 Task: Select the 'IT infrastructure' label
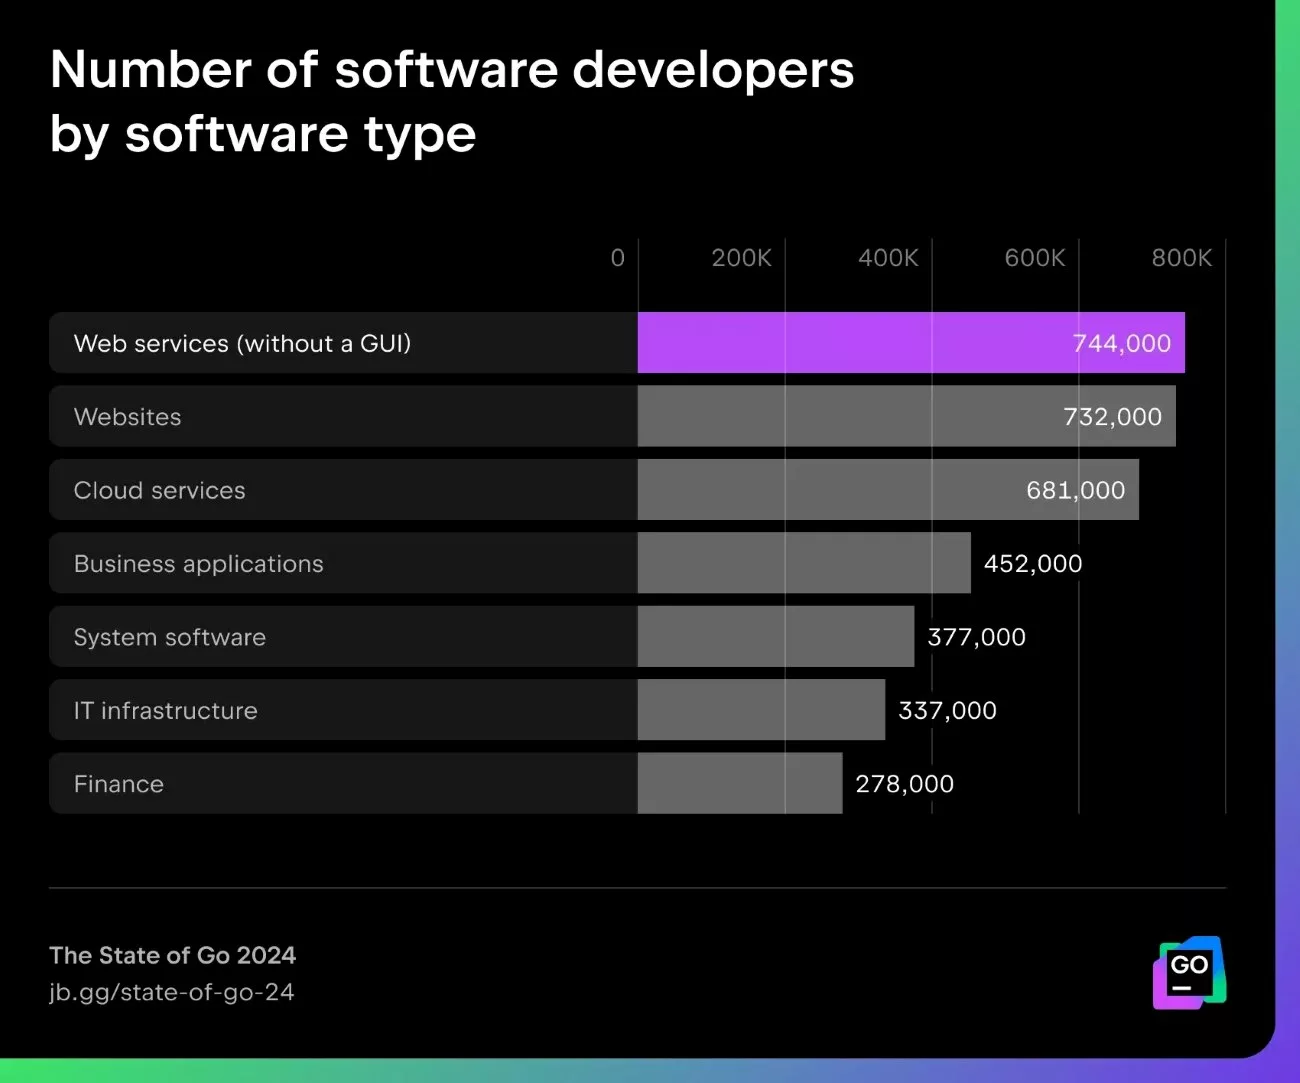click(165, 711)
